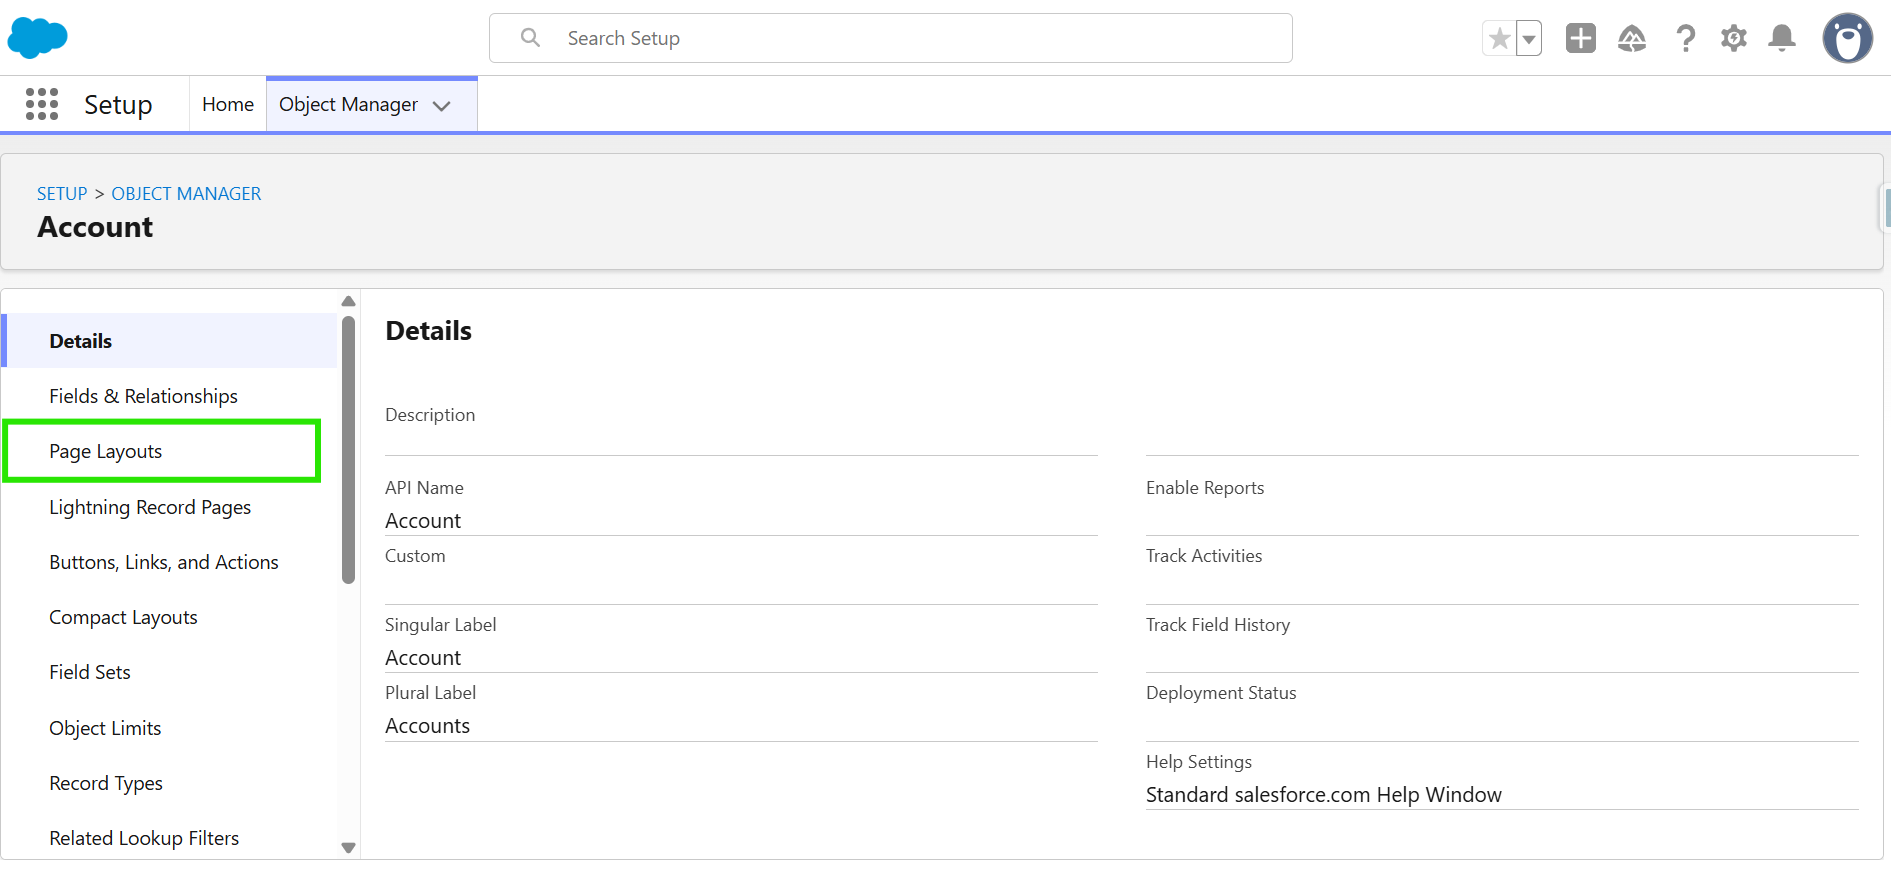Open the user profile avatar
The width and height of the screenshot is (1891, 874).
pos(1847,39)
